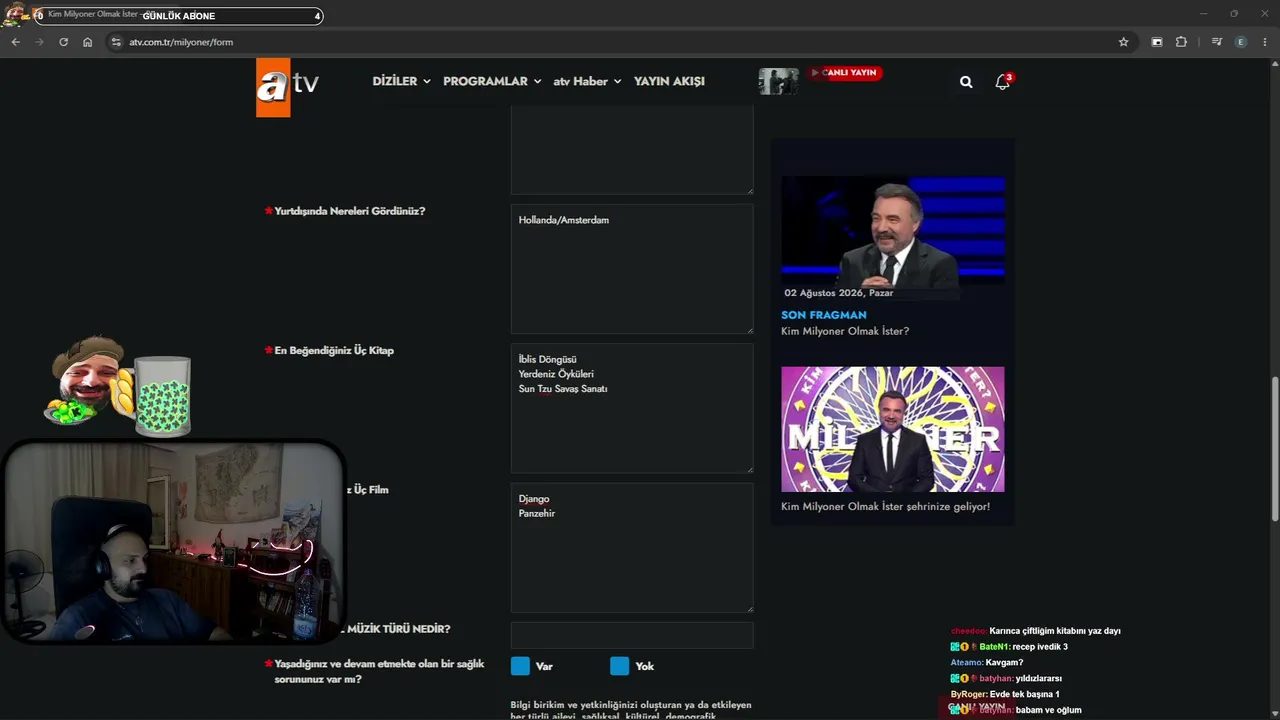Click the chat message 'Evde tek başına 1'
The width and height of the screenshot is (1280, 720).
pyautogui.click(x=1024, y=694)
